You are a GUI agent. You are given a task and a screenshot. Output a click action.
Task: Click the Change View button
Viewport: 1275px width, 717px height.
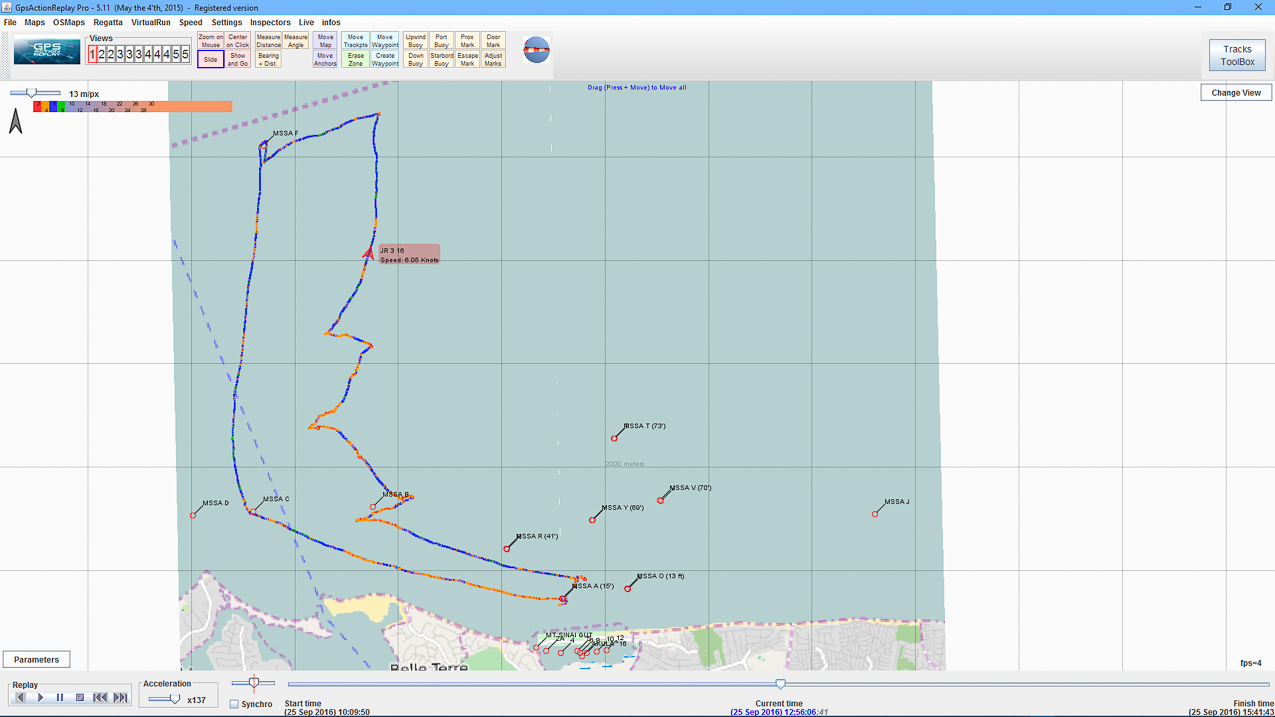coord(1236,92)
